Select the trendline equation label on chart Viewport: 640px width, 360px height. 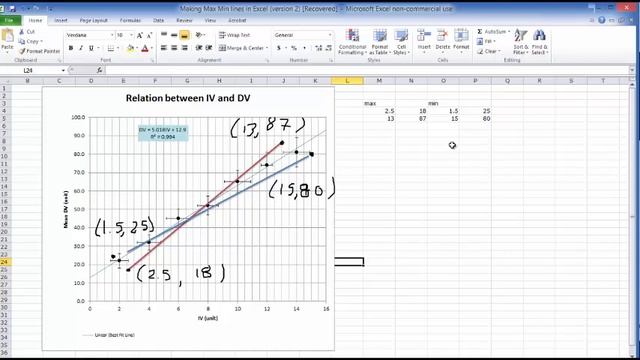[x=163, y=133]
